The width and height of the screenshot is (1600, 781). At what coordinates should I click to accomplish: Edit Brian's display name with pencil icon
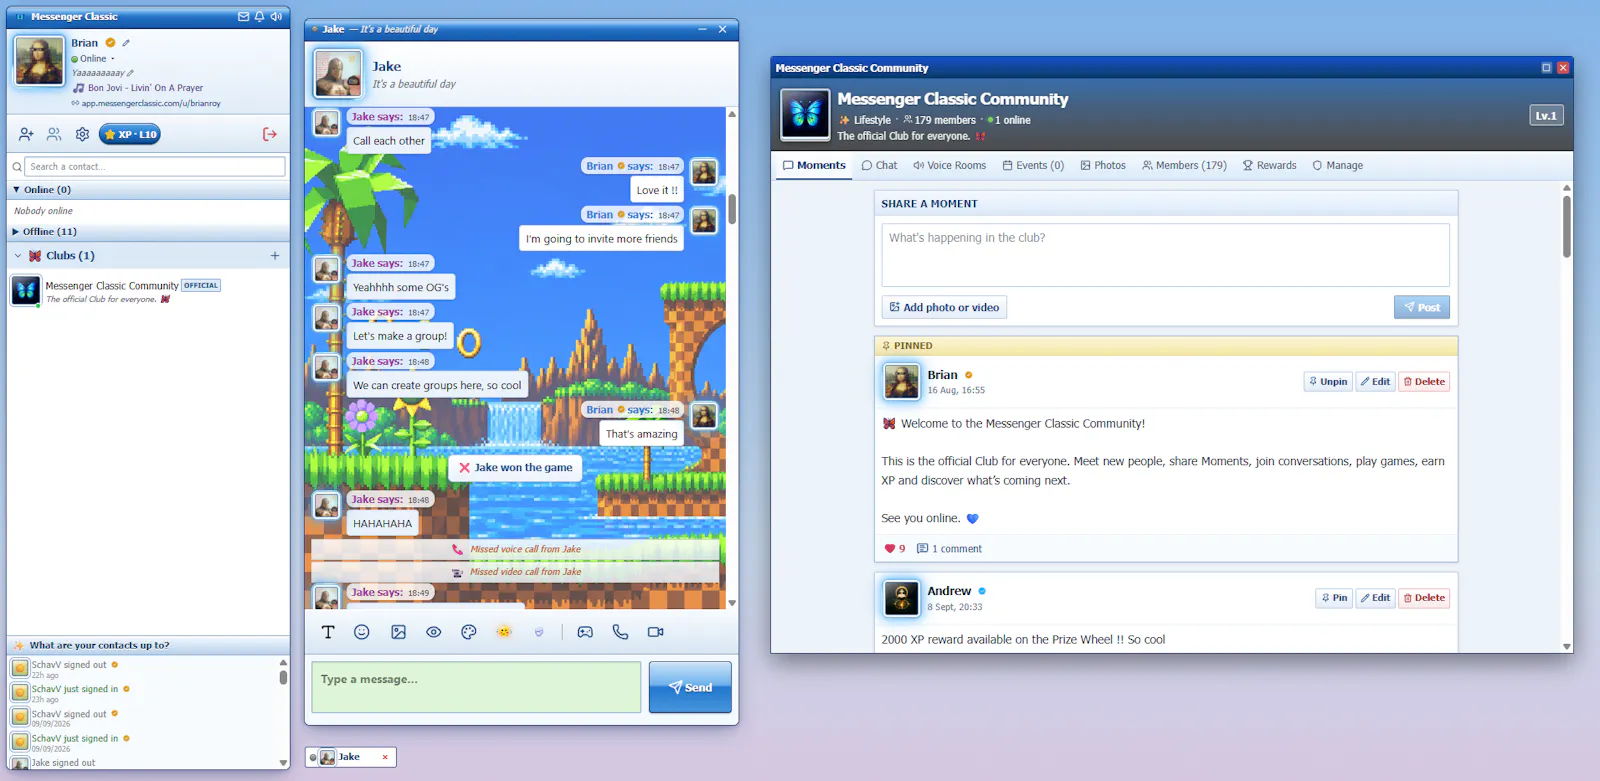point(126,43)
